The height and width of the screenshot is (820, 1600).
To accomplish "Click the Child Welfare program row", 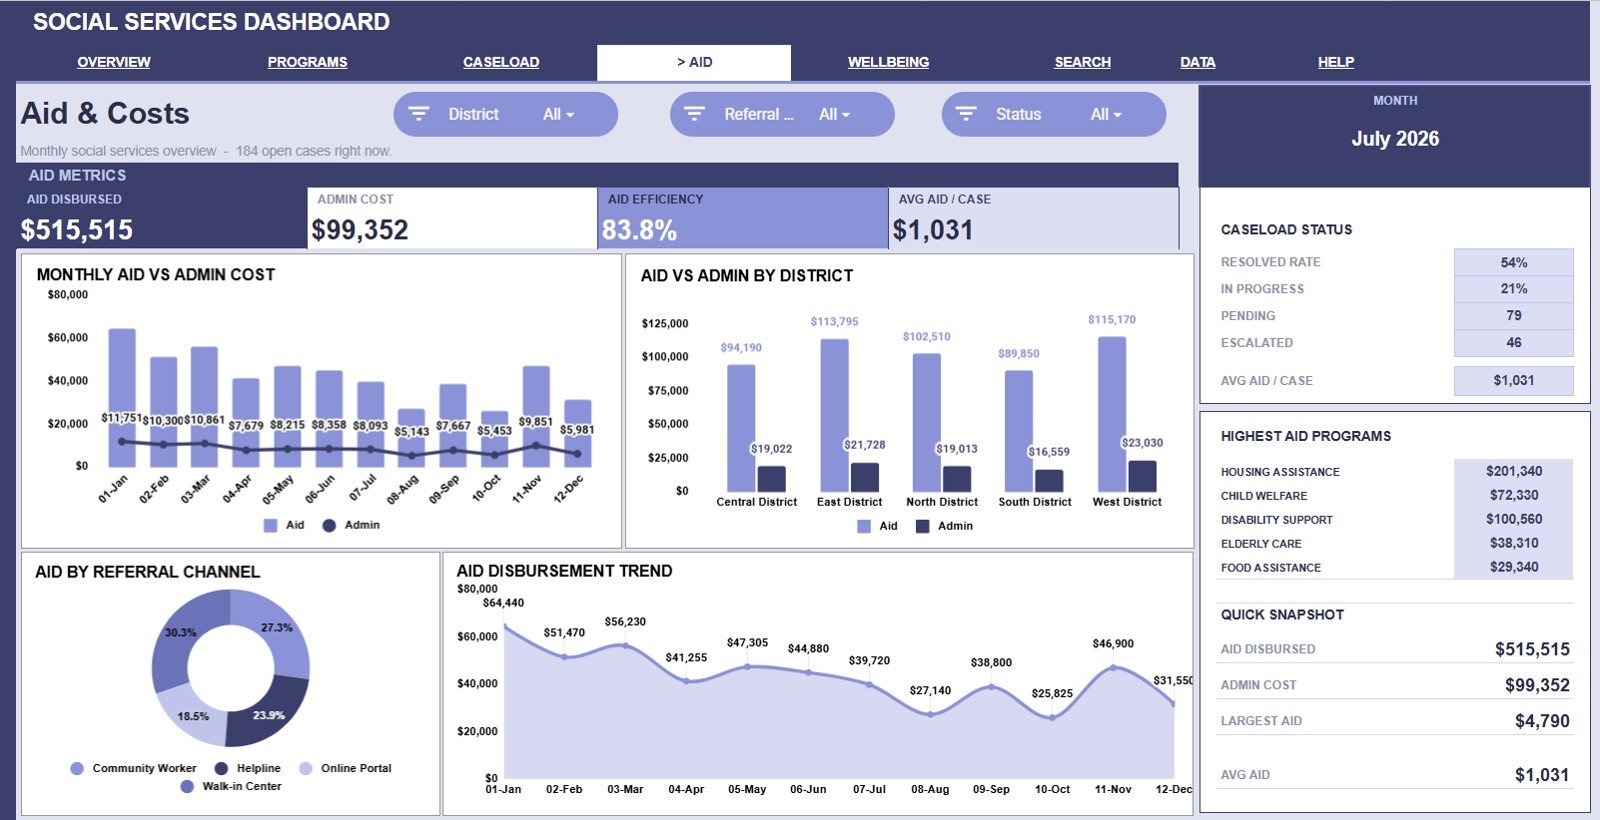I will 1395,495.
